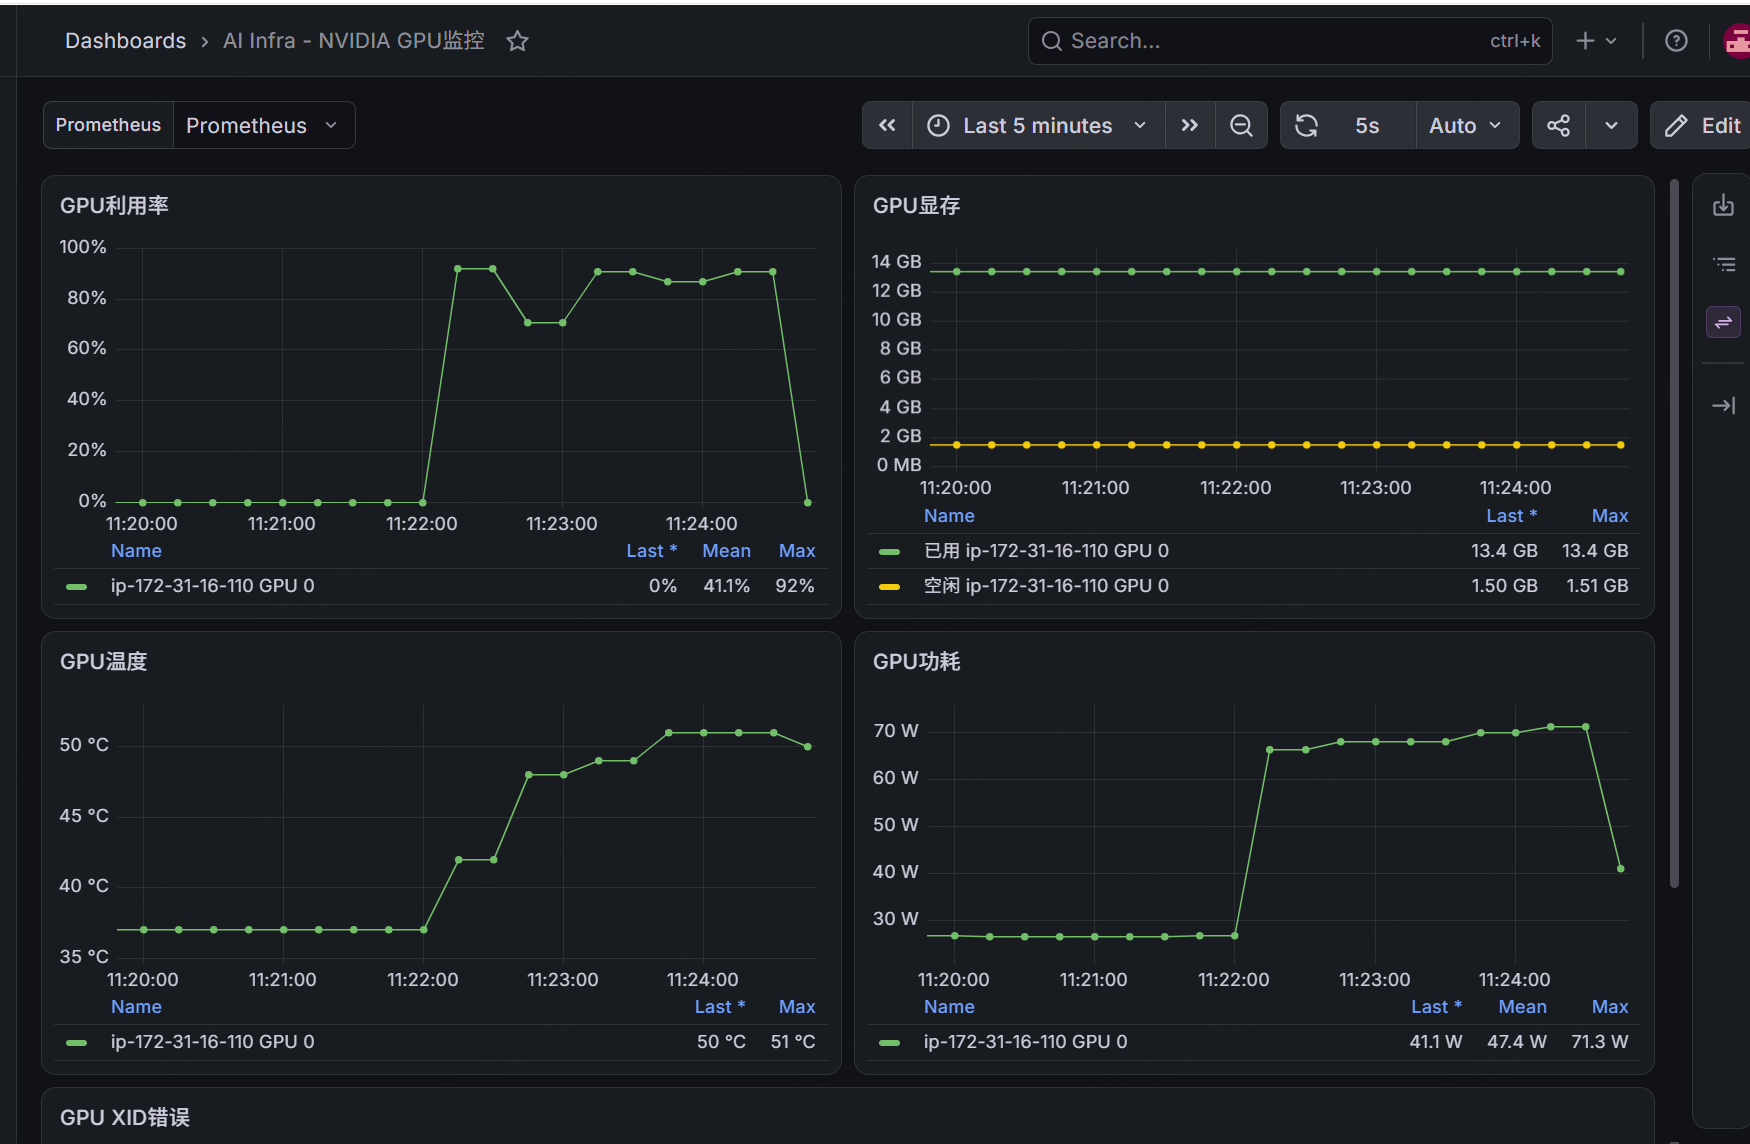Open GPU功耗 panel title
Screen dimensions: 1750x1144
tap(916, 662)
